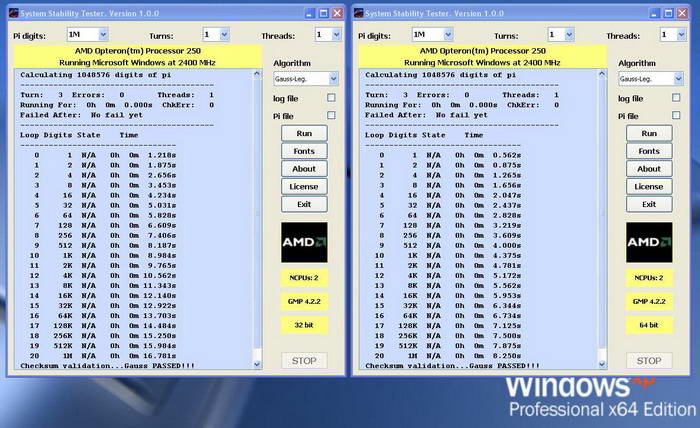Screen dimensions: 700x428
Task: Open Threads dropdown in right window
Action: click(x=681, y=34)
